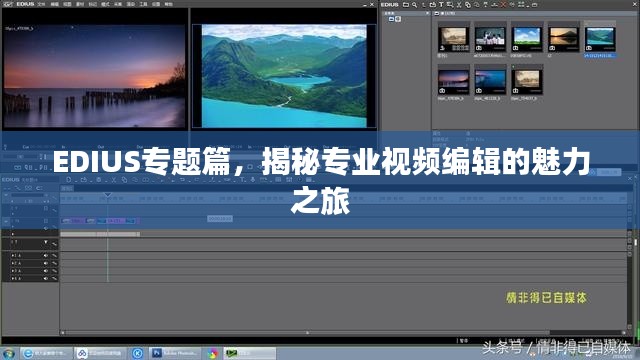
Task: Click the timeline playhead marker
Action: pos(107,195)
